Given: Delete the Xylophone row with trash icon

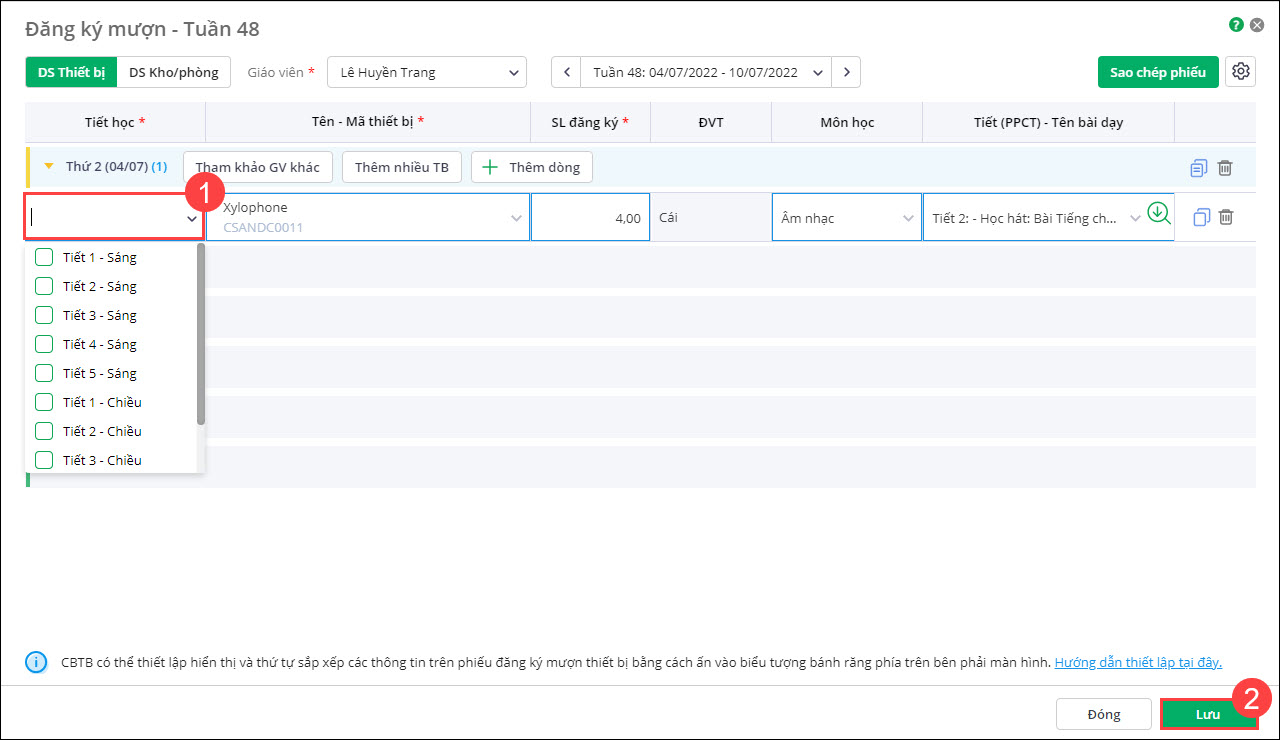Looking at the screenshot, I should 1226,217.
